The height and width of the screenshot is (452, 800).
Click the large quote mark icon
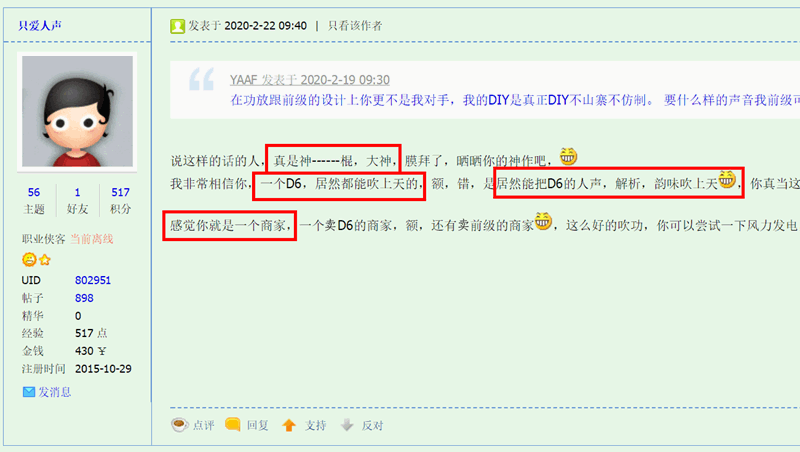click(x=202, y=79)
